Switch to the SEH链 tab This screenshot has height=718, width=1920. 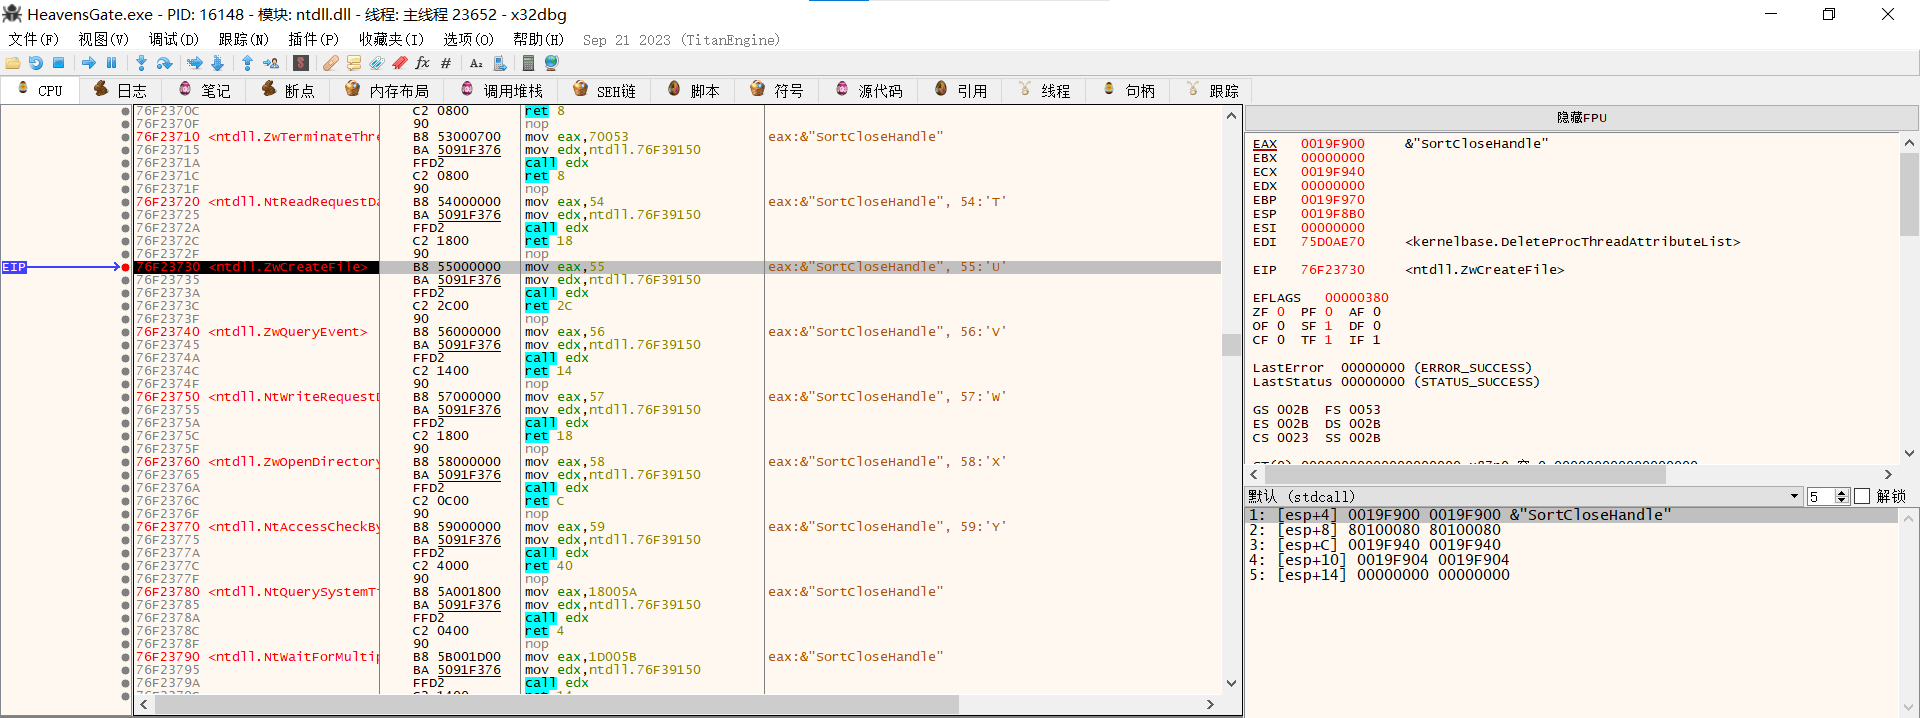604,90
